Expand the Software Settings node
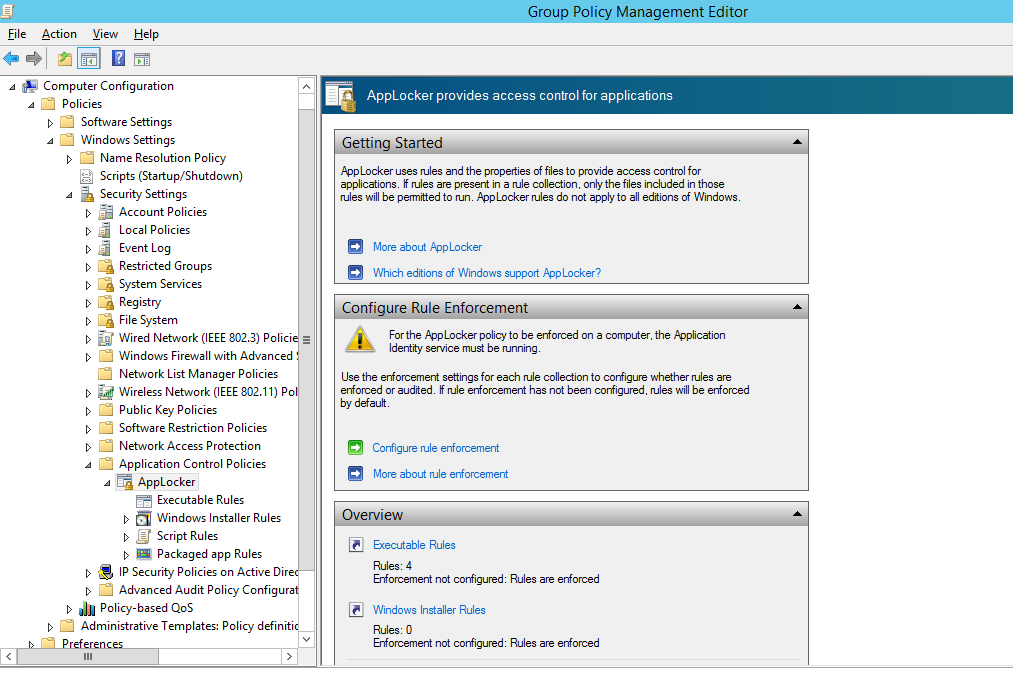Viewport: 1013px width, 689px height. (50, 123)
